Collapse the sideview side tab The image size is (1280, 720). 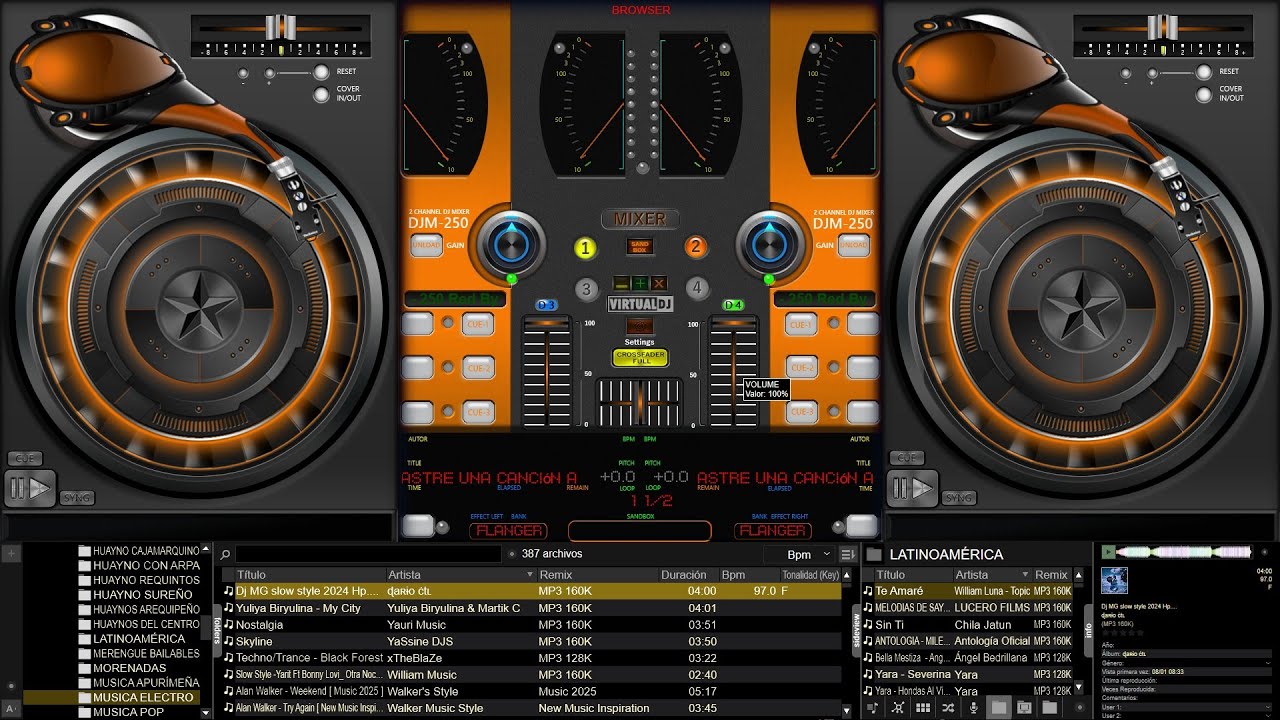tap(856, 630)
